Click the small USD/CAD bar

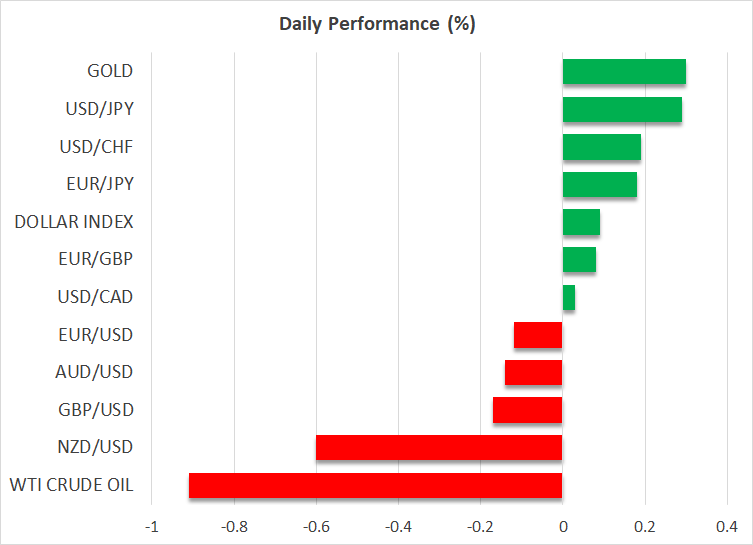[569, 297]
